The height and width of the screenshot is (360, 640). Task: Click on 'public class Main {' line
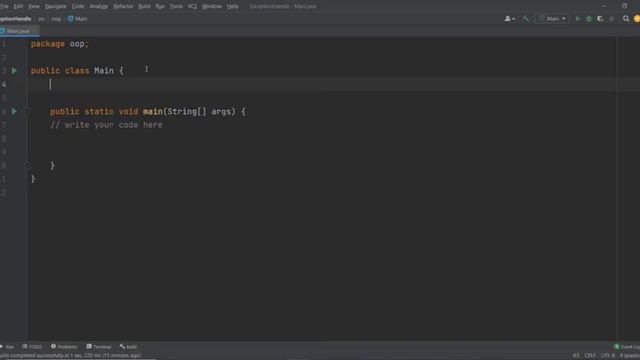pos(77,71)
